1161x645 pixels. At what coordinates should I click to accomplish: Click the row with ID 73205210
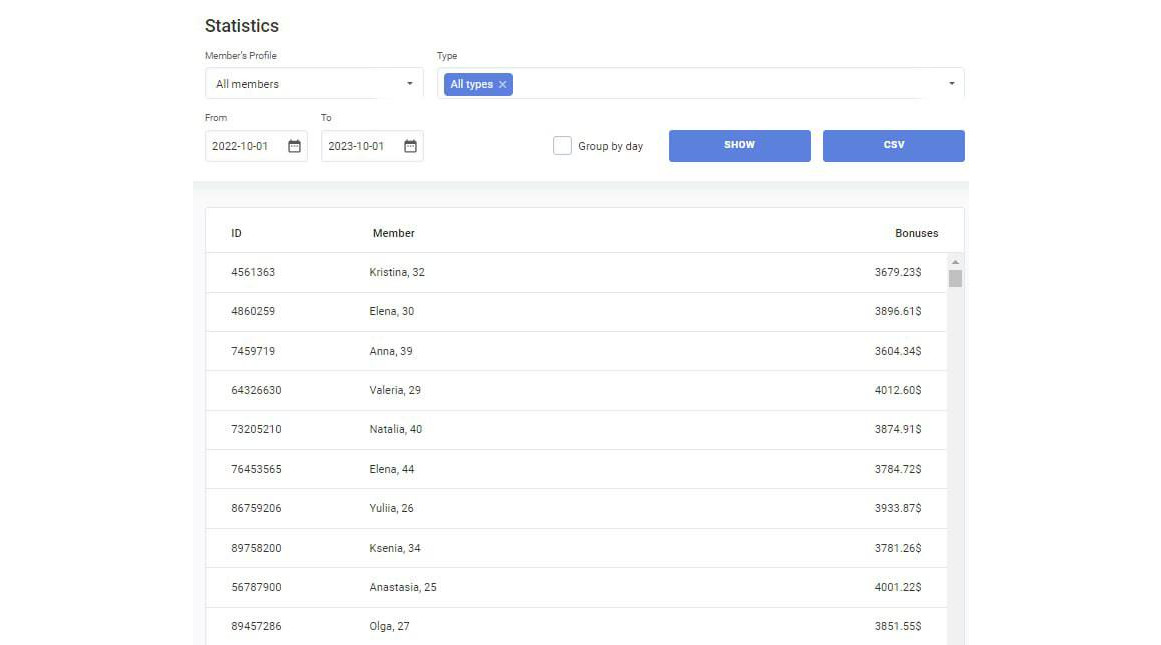256,429
